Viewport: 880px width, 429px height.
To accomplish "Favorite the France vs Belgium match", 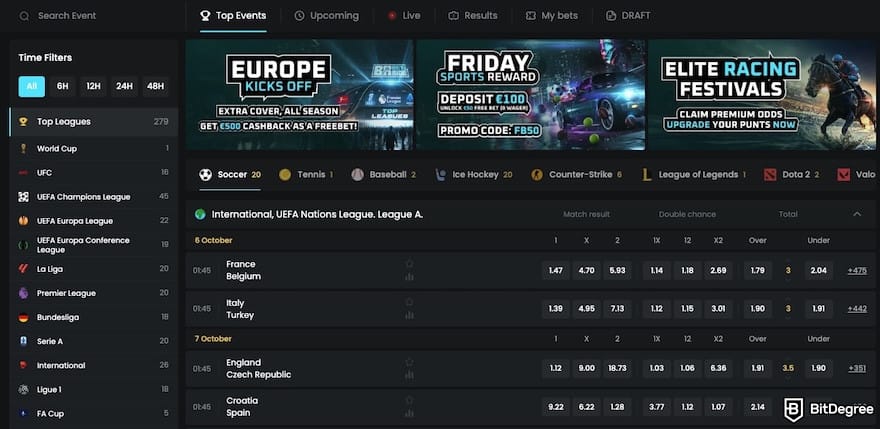I will 409,263.
